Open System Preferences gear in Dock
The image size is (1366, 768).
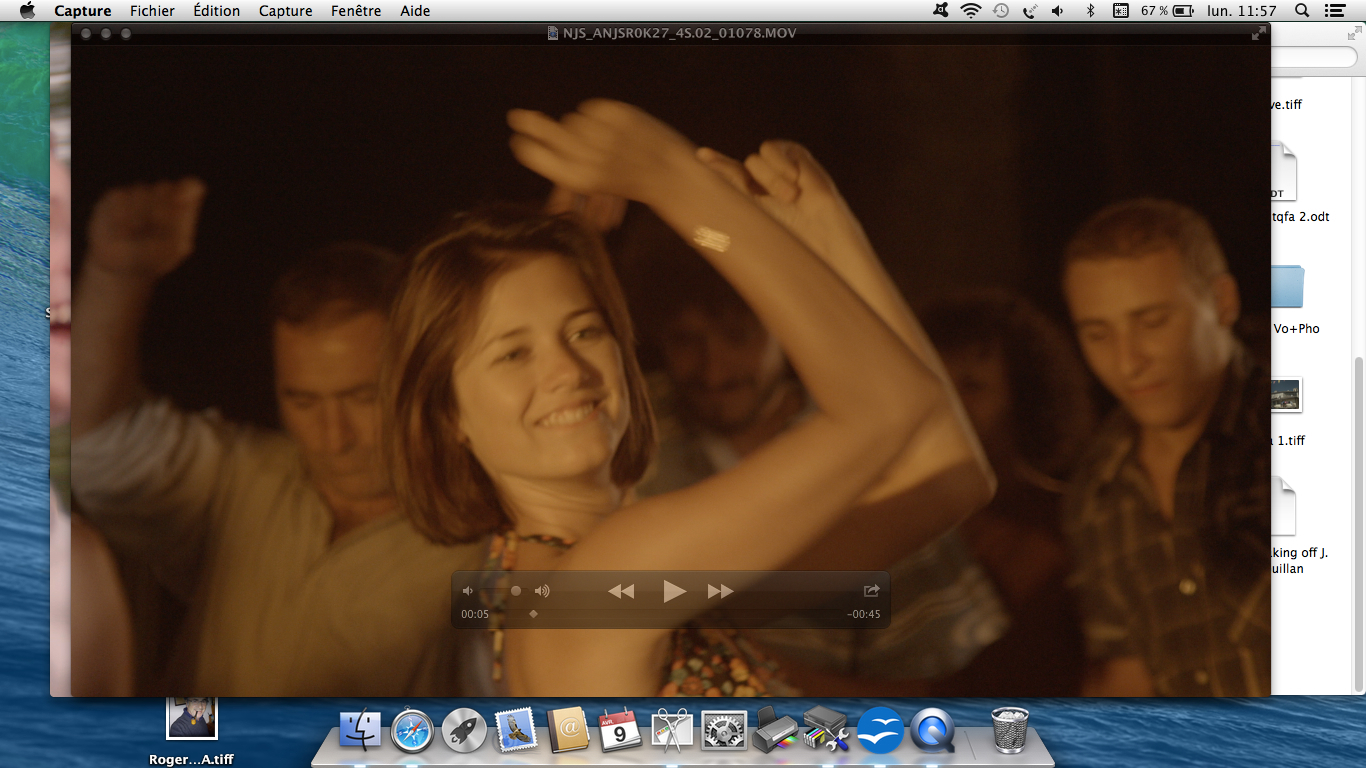coord(724,731)
